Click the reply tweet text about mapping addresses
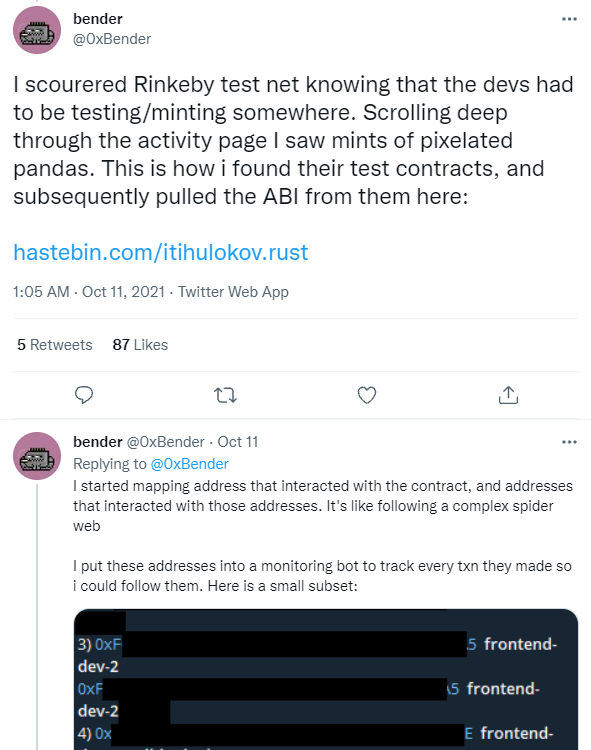The image size is (591, 750). tap(323, 506)
